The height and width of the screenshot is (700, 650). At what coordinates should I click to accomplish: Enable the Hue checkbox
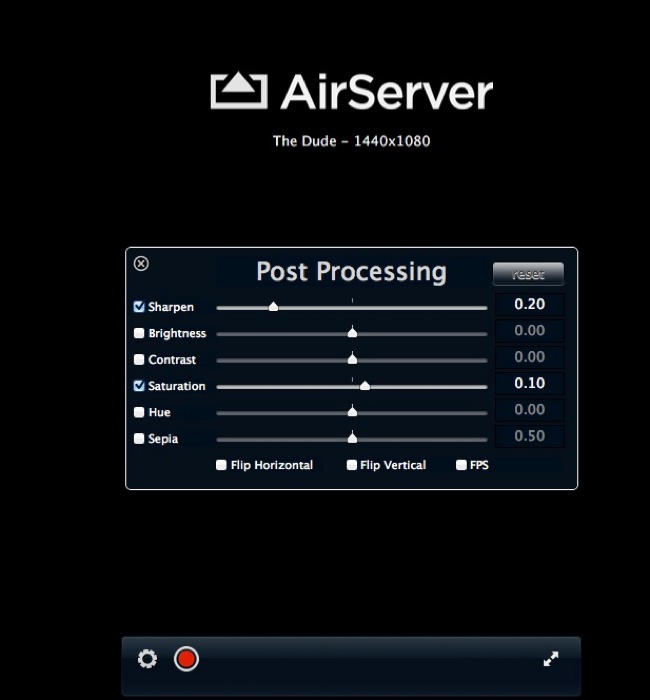pyautogui.click(x=139, y=412)
